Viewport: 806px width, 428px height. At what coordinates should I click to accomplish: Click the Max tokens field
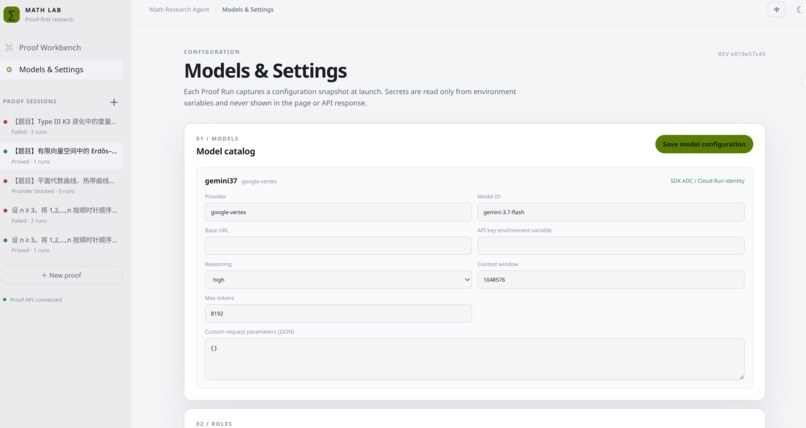point(338,313)
